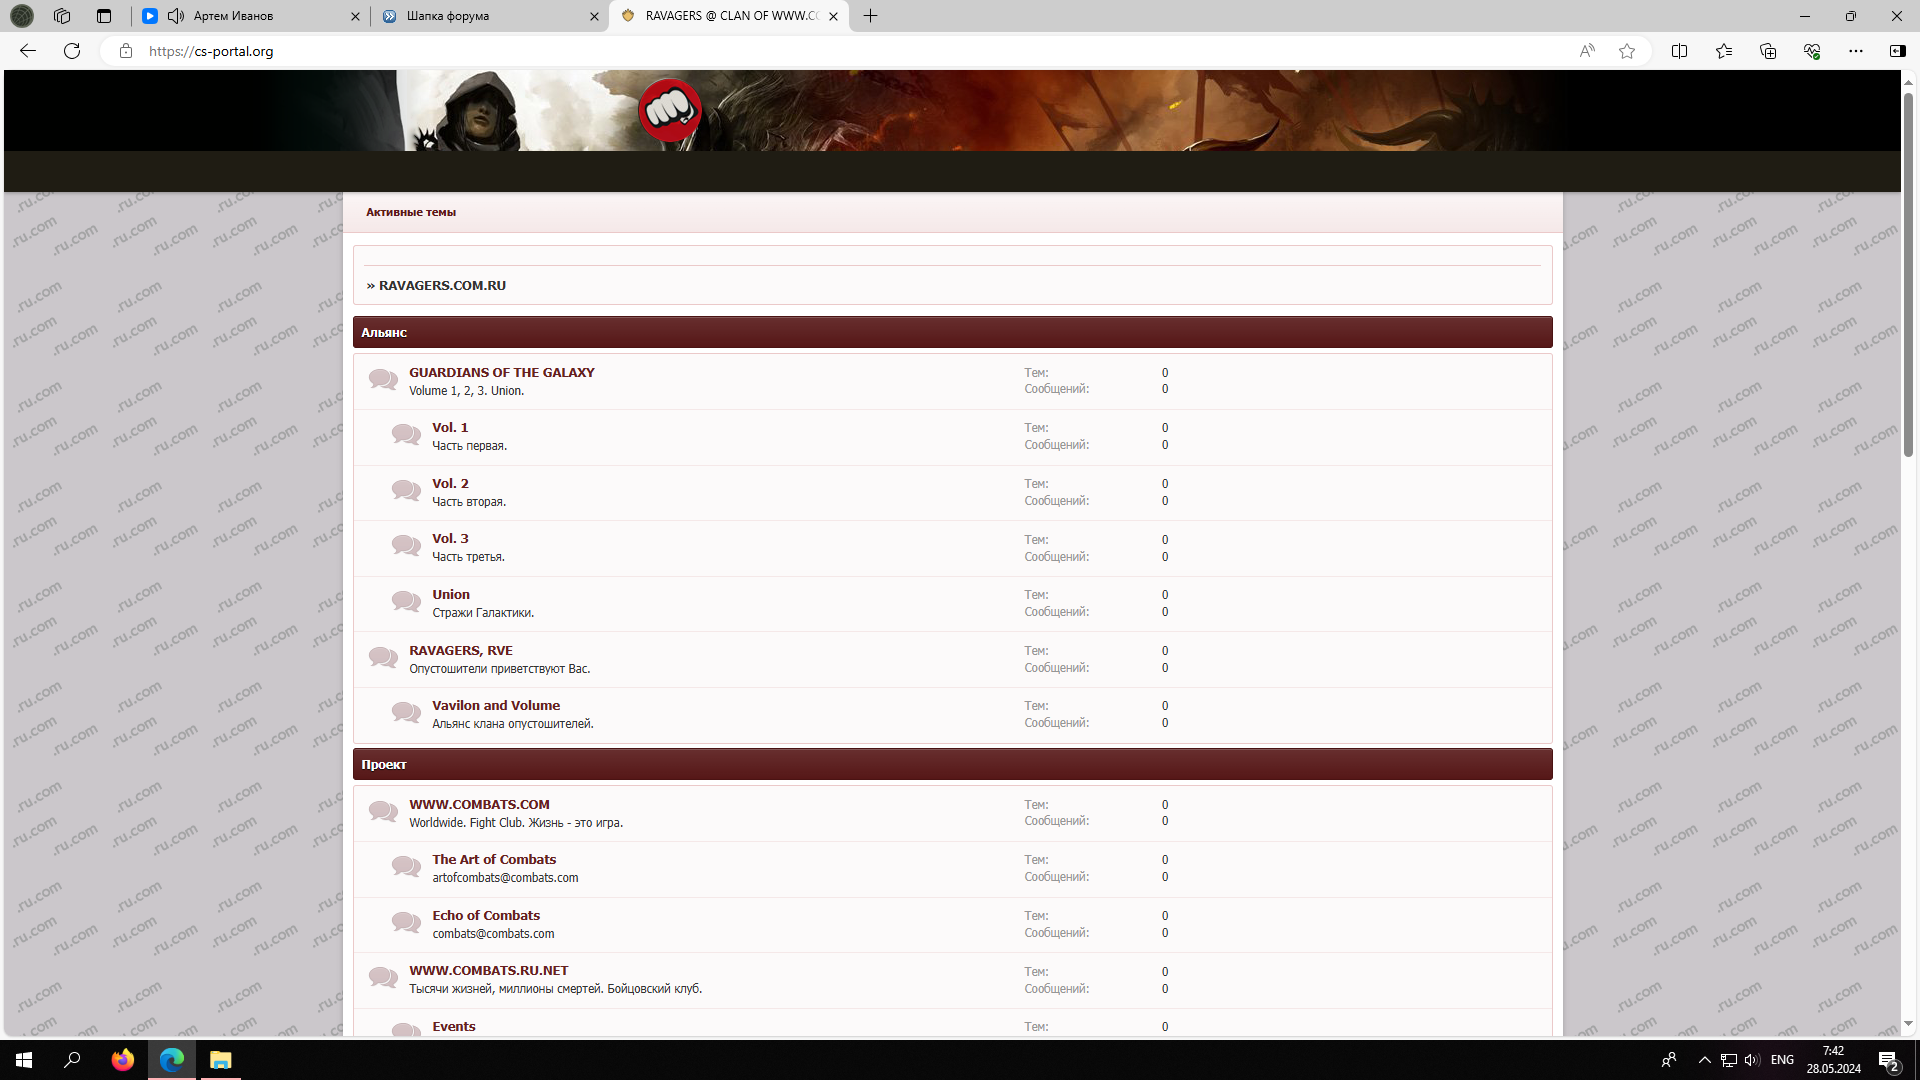The image size is (1920, 1080).
Task: Click the Альянс category header
Action: [953, 332]
